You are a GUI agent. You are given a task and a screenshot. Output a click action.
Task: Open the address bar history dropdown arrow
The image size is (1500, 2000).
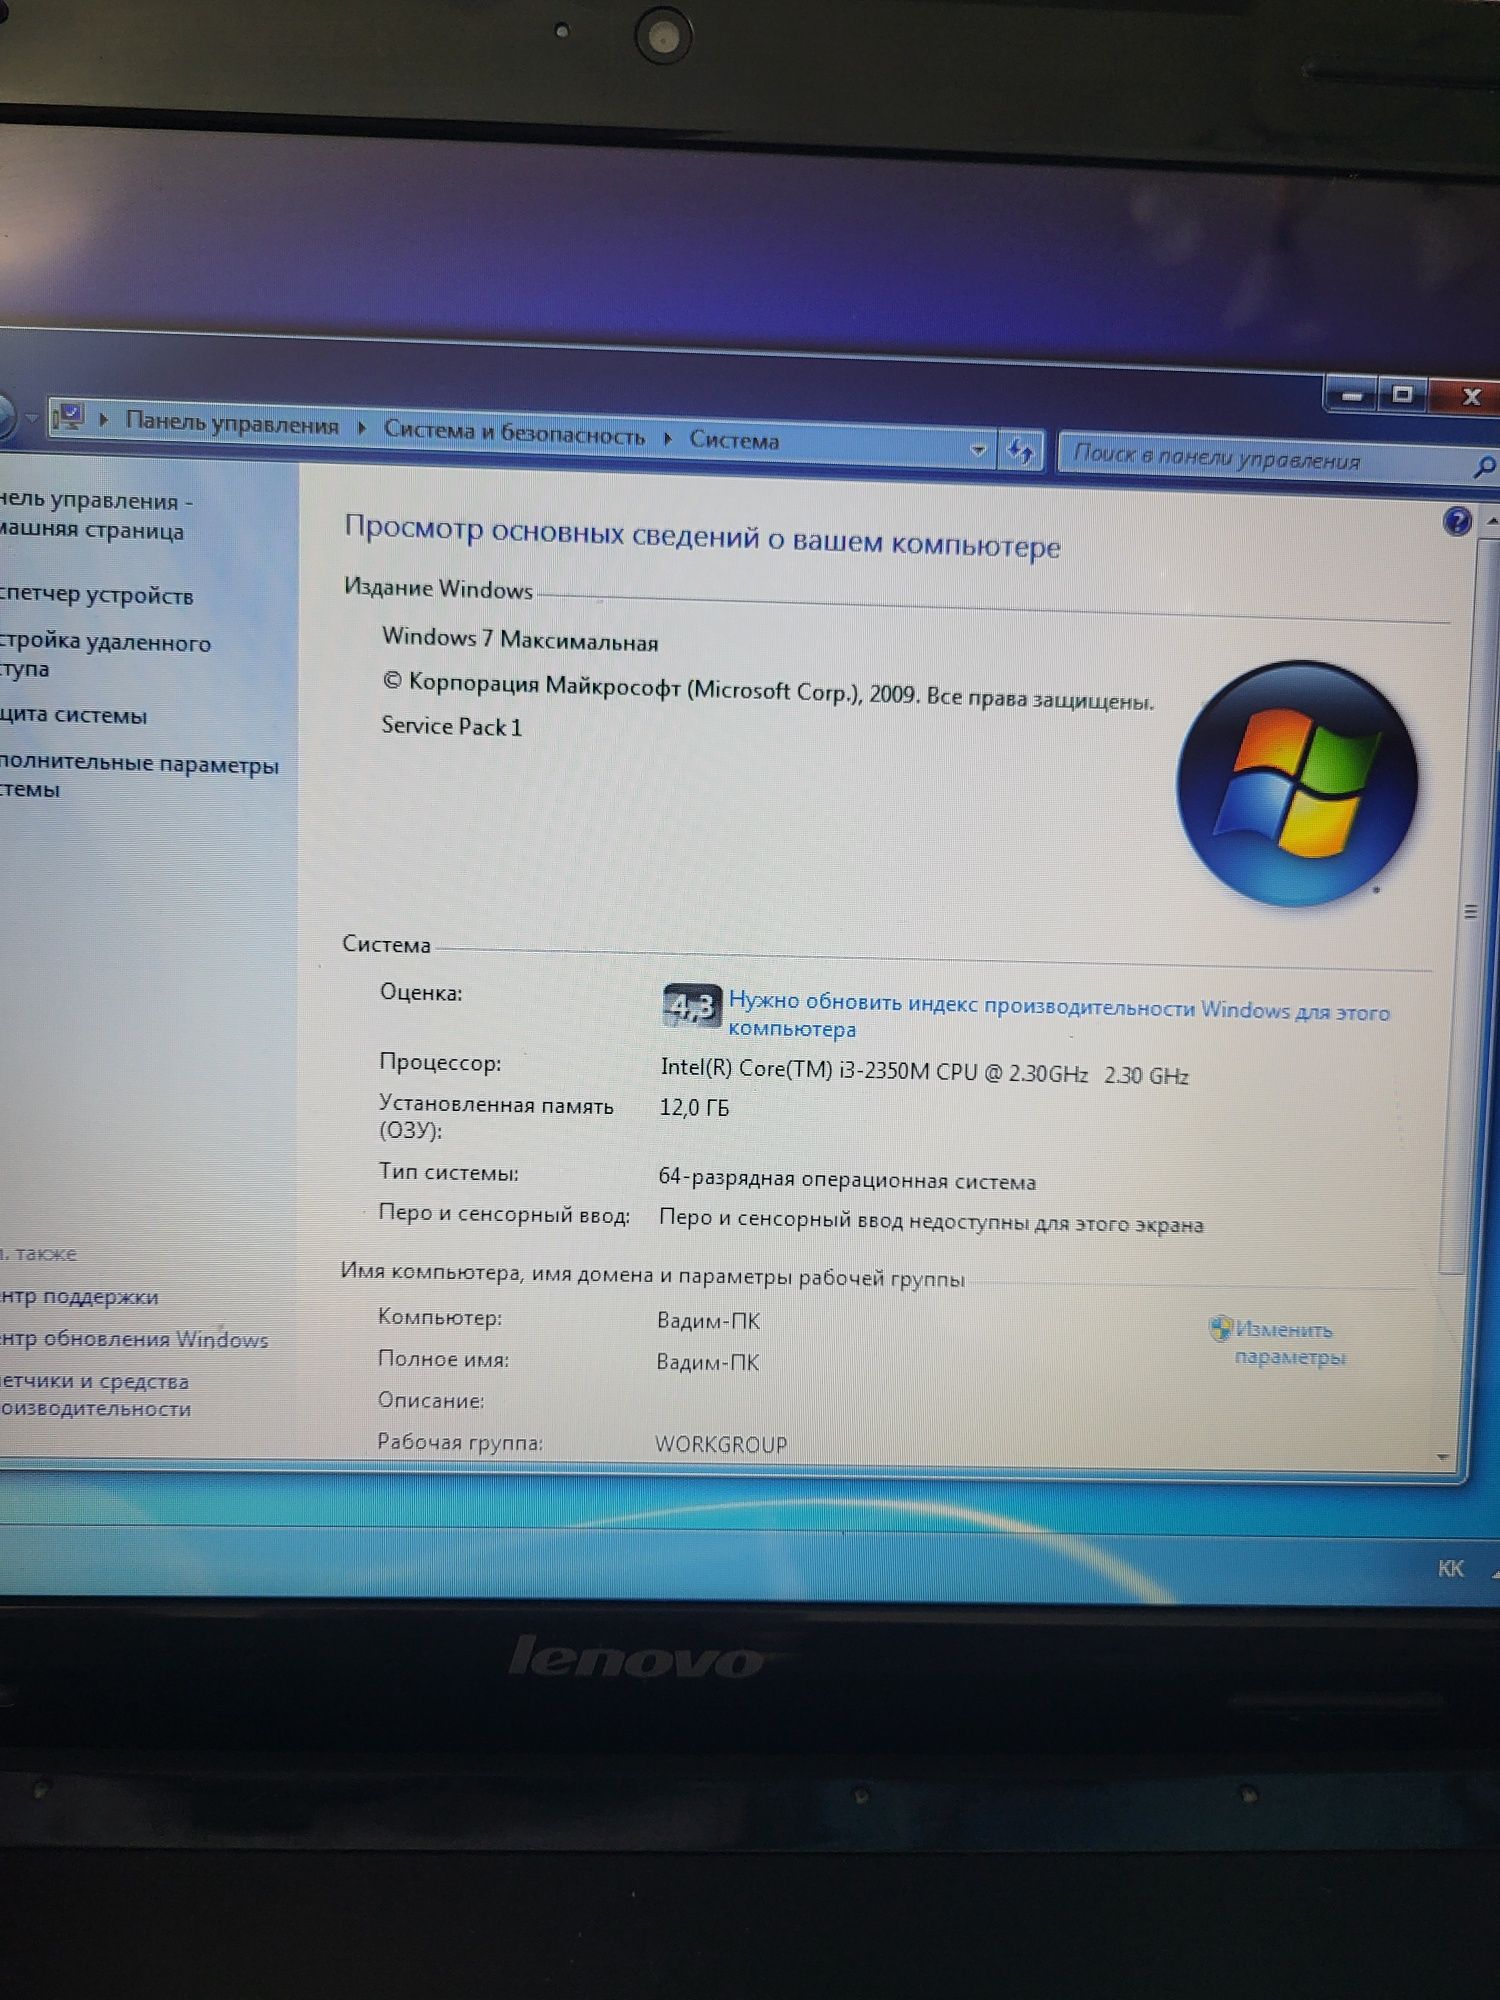point(978,449)
